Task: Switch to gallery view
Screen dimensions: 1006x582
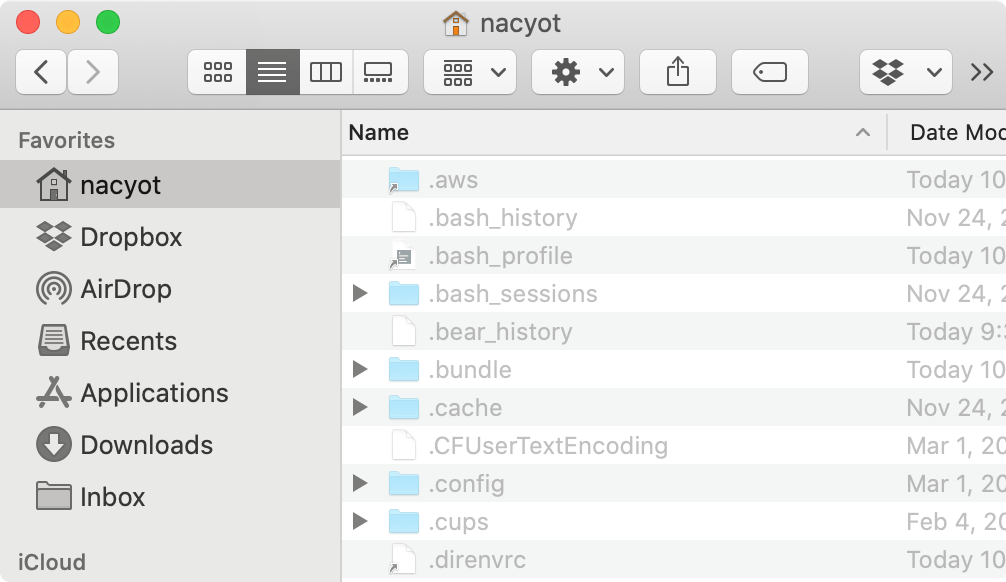Action: tap(380, 72)
